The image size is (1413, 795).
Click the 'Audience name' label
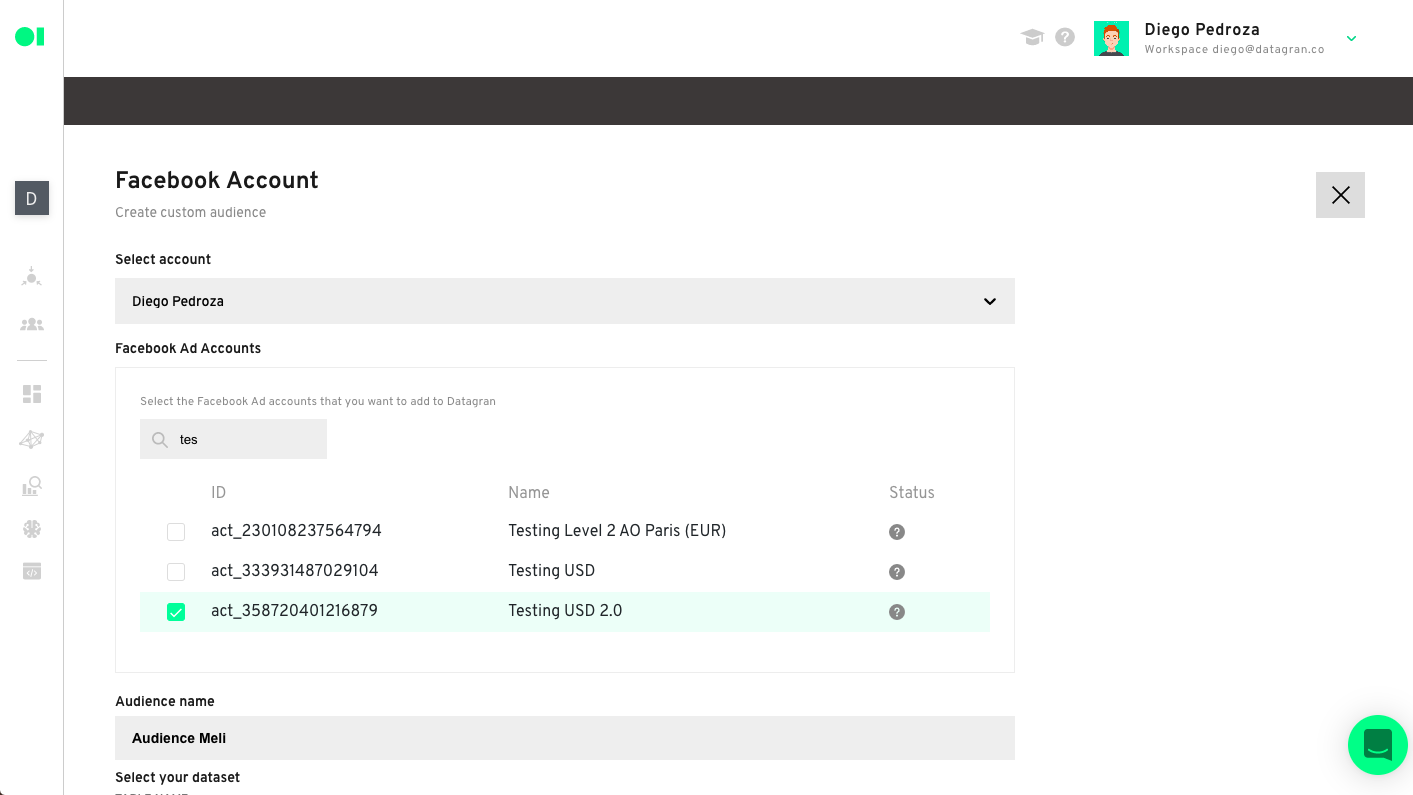pos(165,701)
